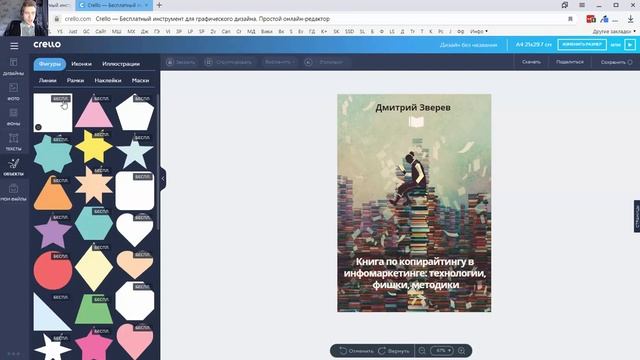Collapse the objects side panel
This screenshot has height=360, width=640.
point(163,179)
